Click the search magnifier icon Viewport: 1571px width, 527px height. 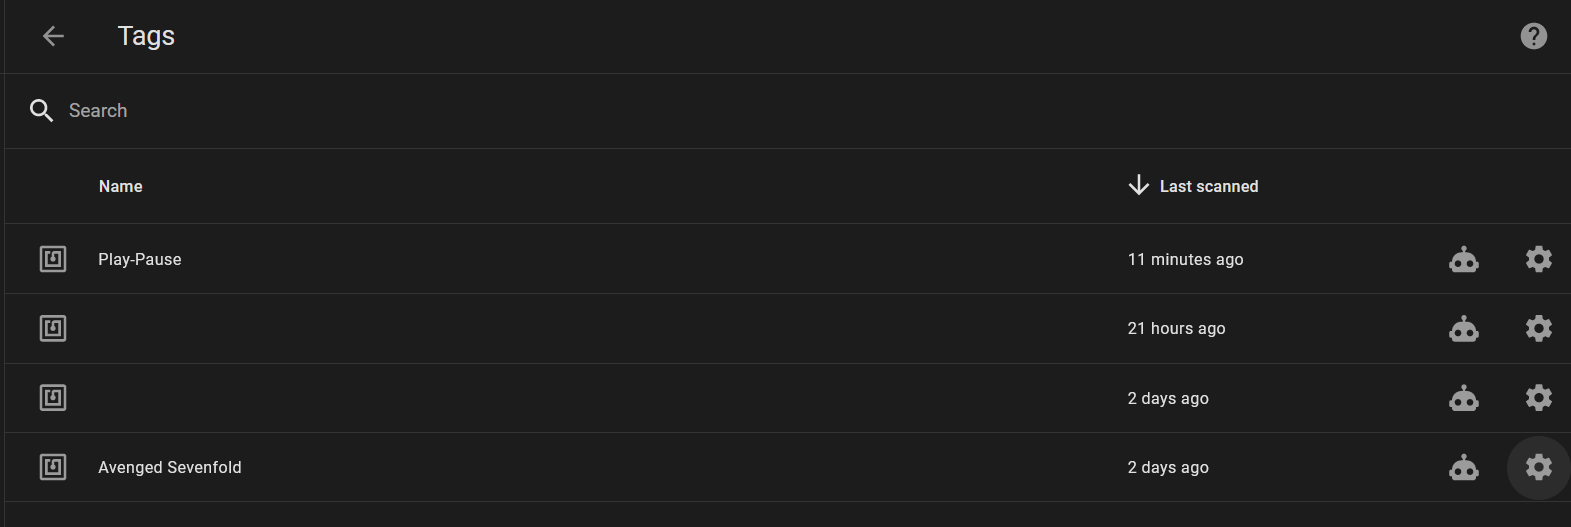click(x=41, y=111)
